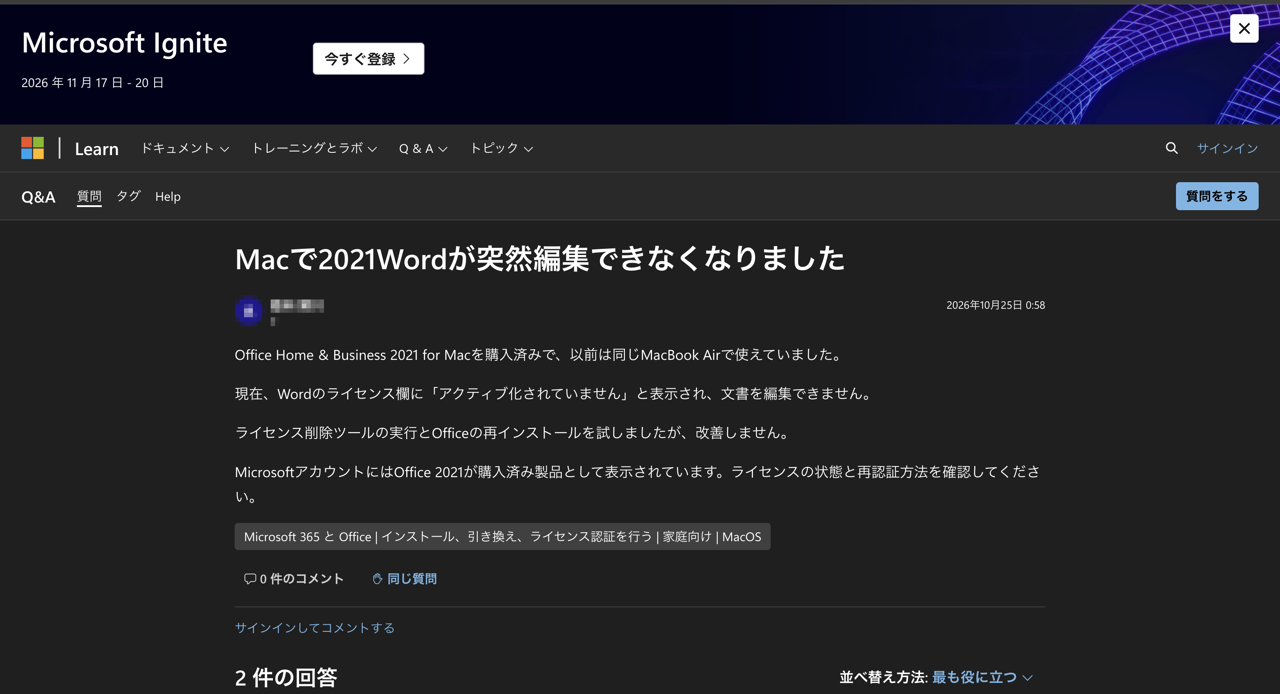Open the 最も役に立つ sort dropdown

point(983,678)
